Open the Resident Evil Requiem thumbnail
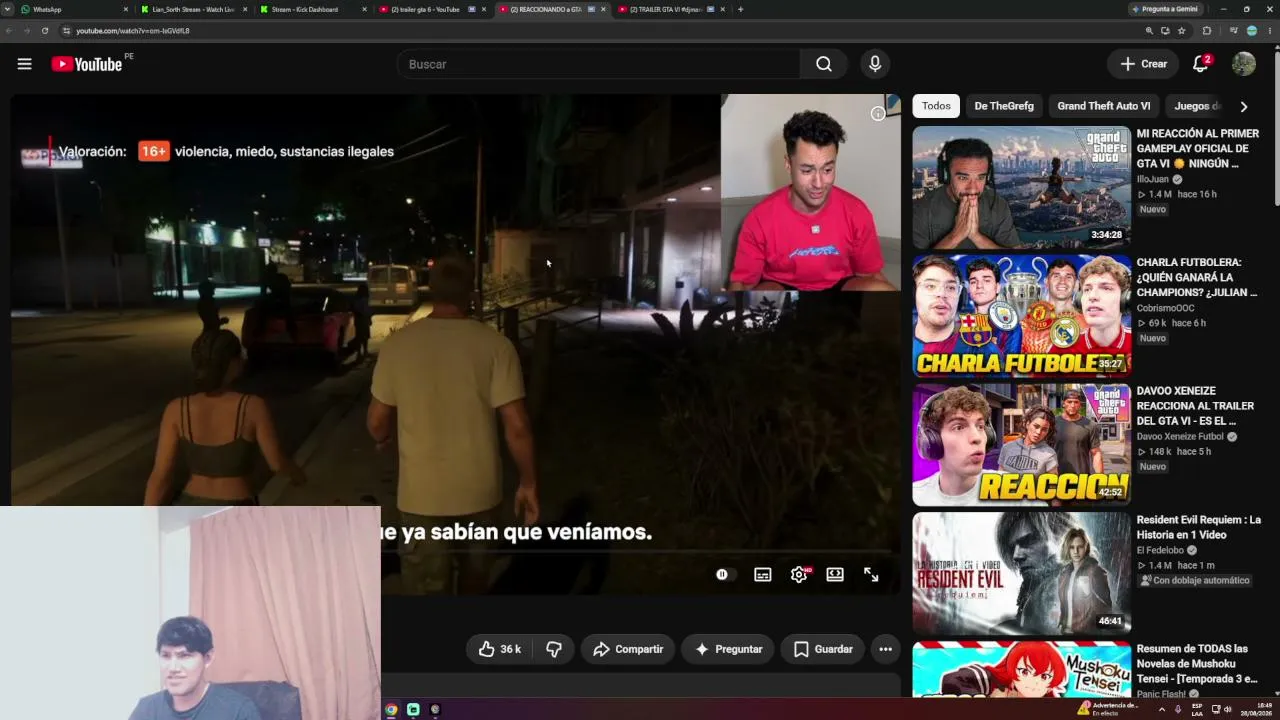The height and width of the screenshot is (720, 1280). tap(1021, 574)
